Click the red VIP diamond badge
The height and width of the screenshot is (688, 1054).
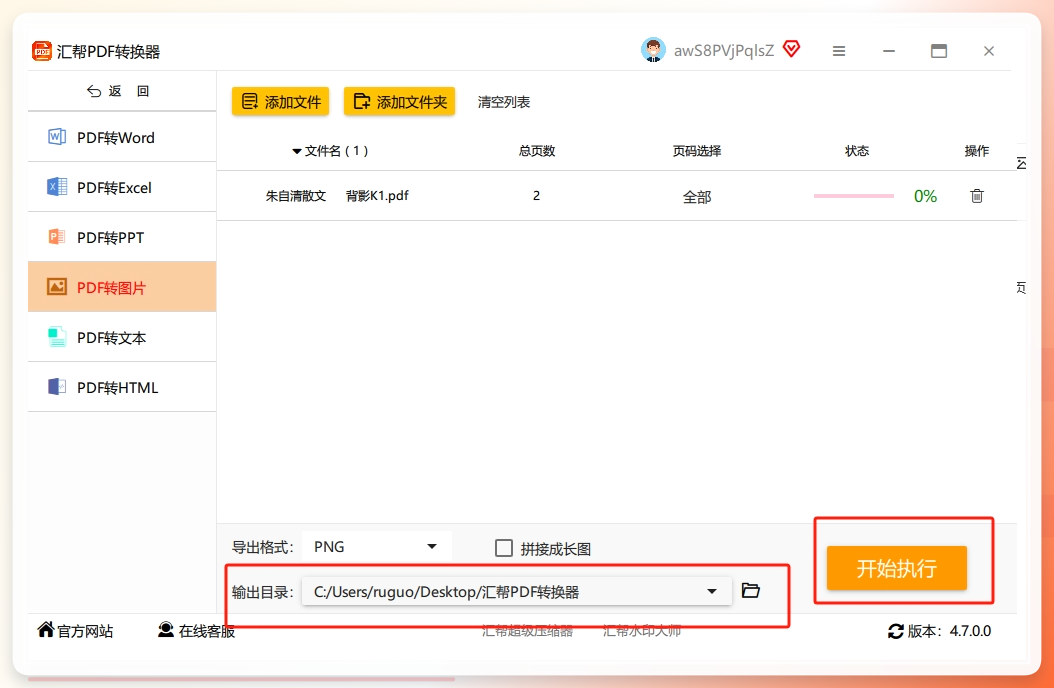[792, 48]
